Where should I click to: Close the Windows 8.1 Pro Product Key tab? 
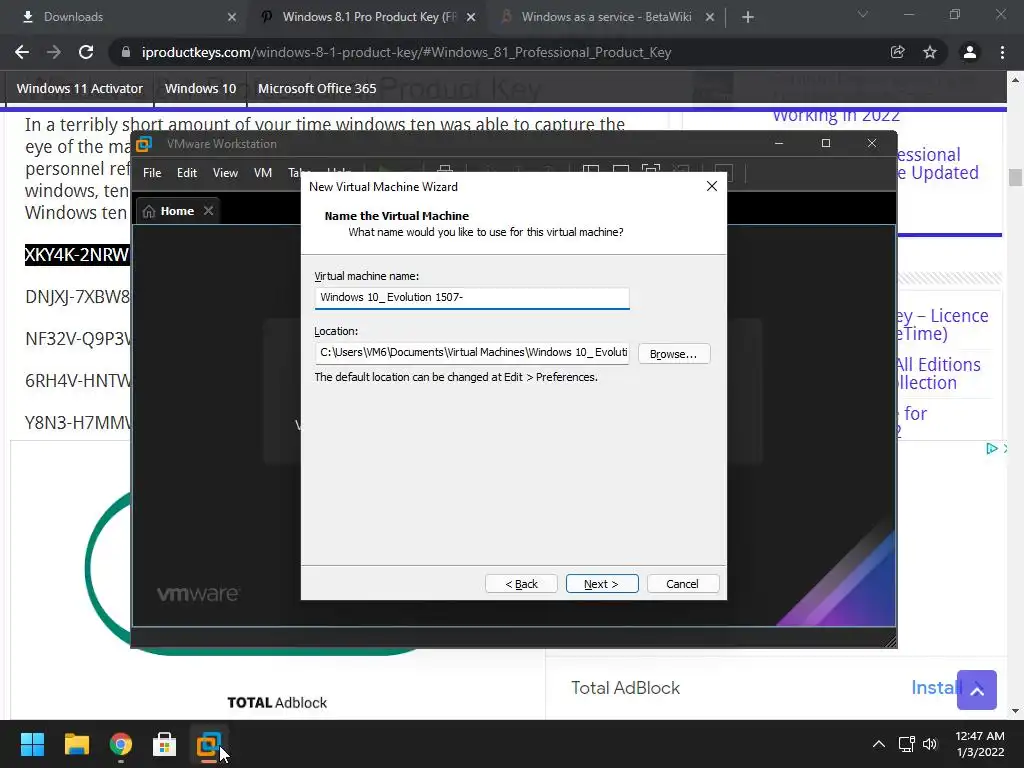(472, 17)
